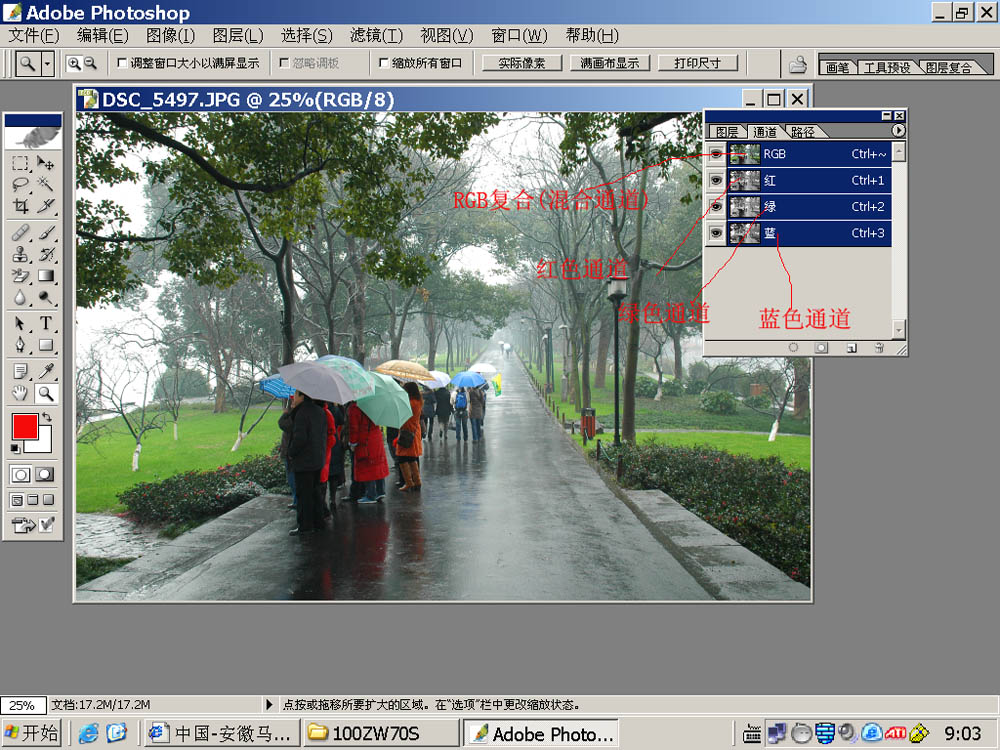Screen dimensions: 1000x750
Task: Pick the Lasso tool
Action: tap(20, 185)
